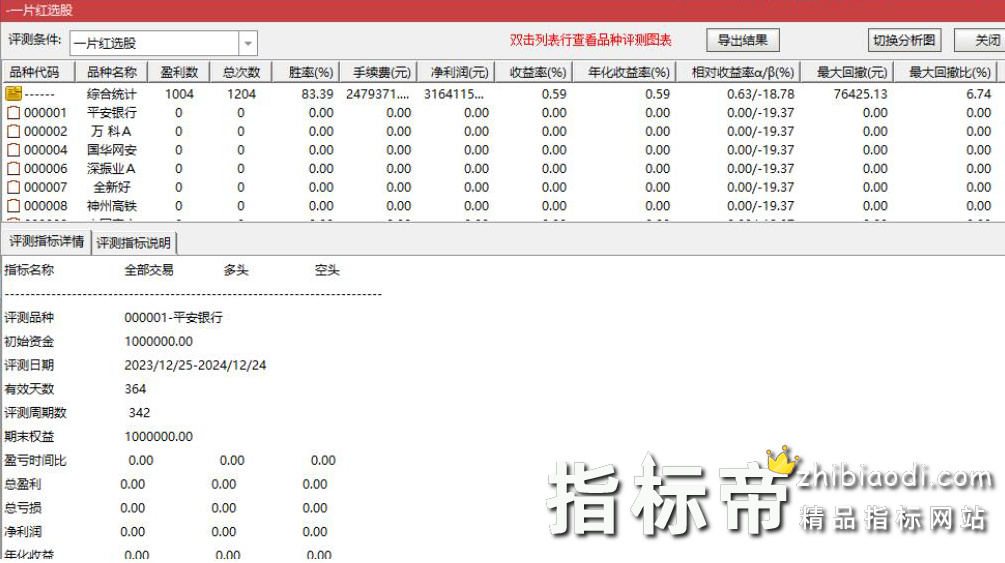1005x563 pixels.
Task: Sort by 盈利数 column header
Action: pos(179,72)
